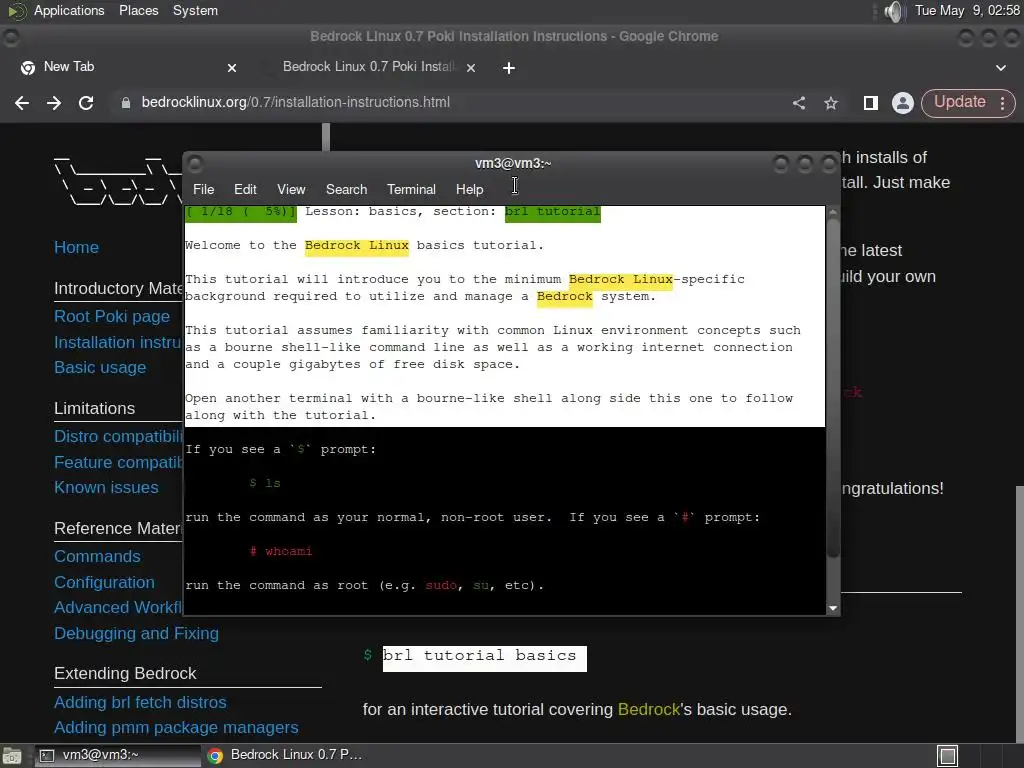The image size is (1024, 768).
Task: Open the Known issues link
Action: [x=106, y=488]
